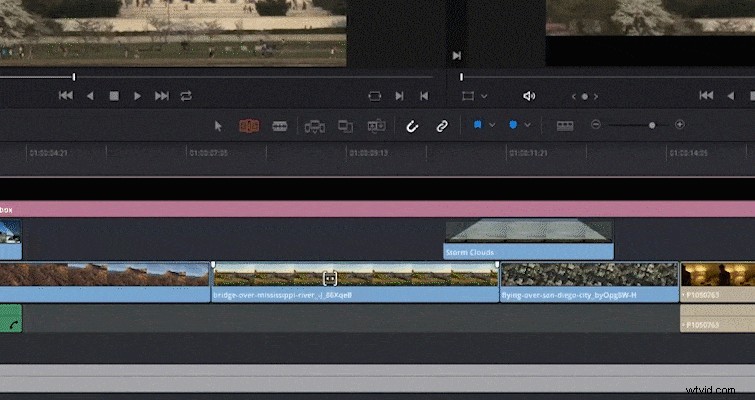Click the timeline viewer mode icon

(468, 96)
